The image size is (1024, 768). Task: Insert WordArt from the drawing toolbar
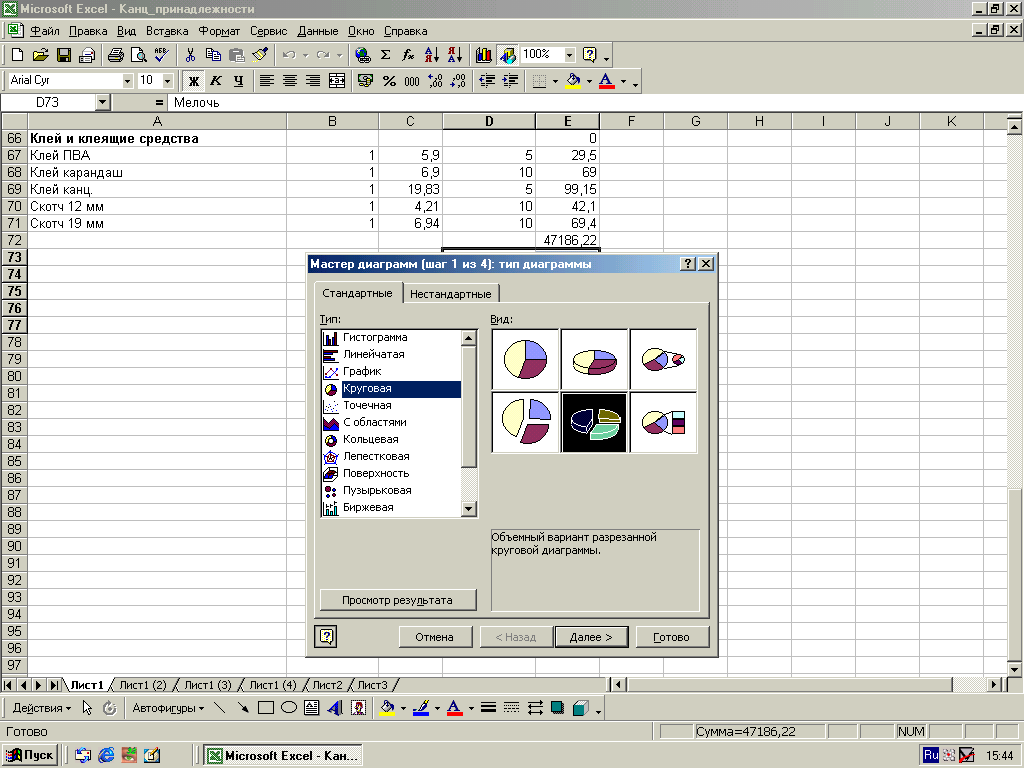pos(335,708)
